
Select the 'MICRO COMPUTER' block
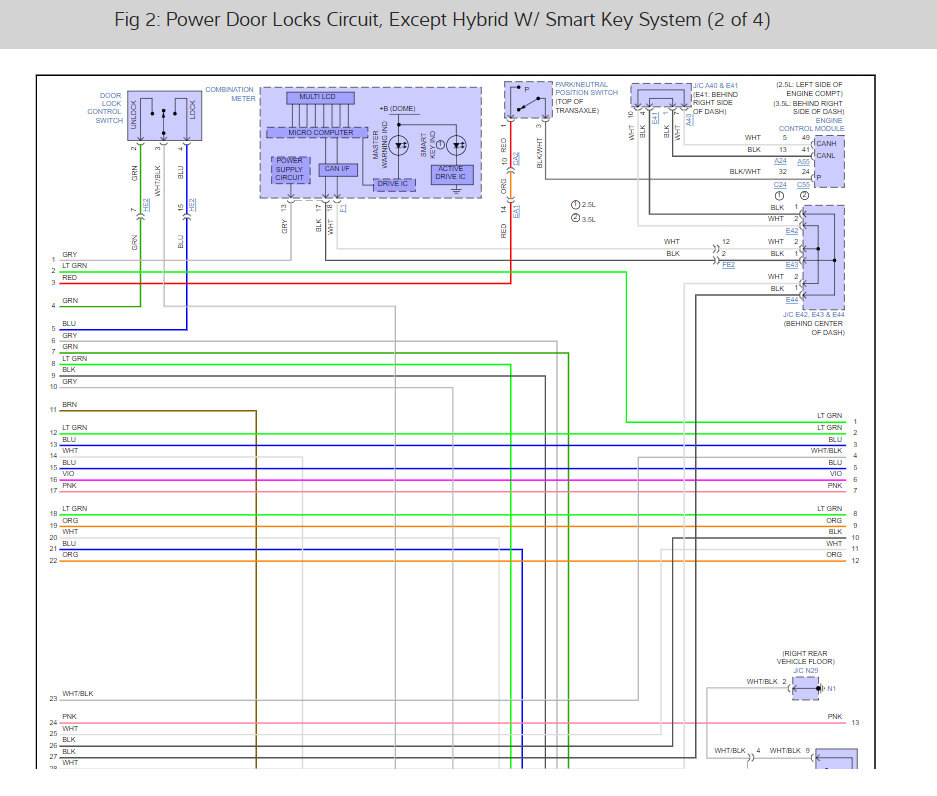tap(317, 133)
